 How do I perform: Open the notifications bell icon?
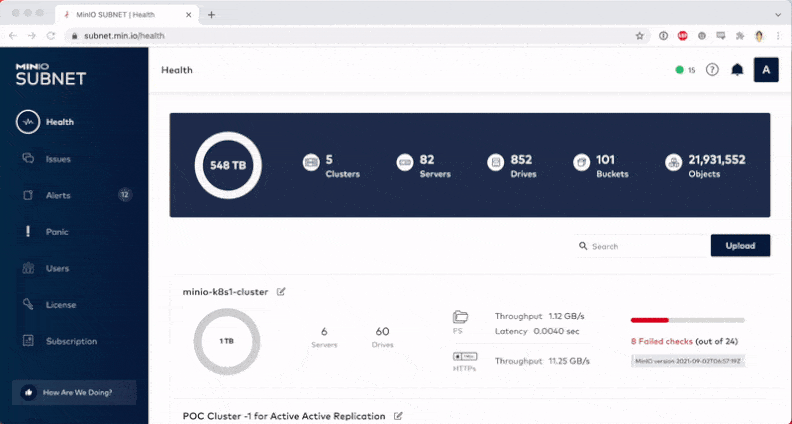(x=737, y=70)
